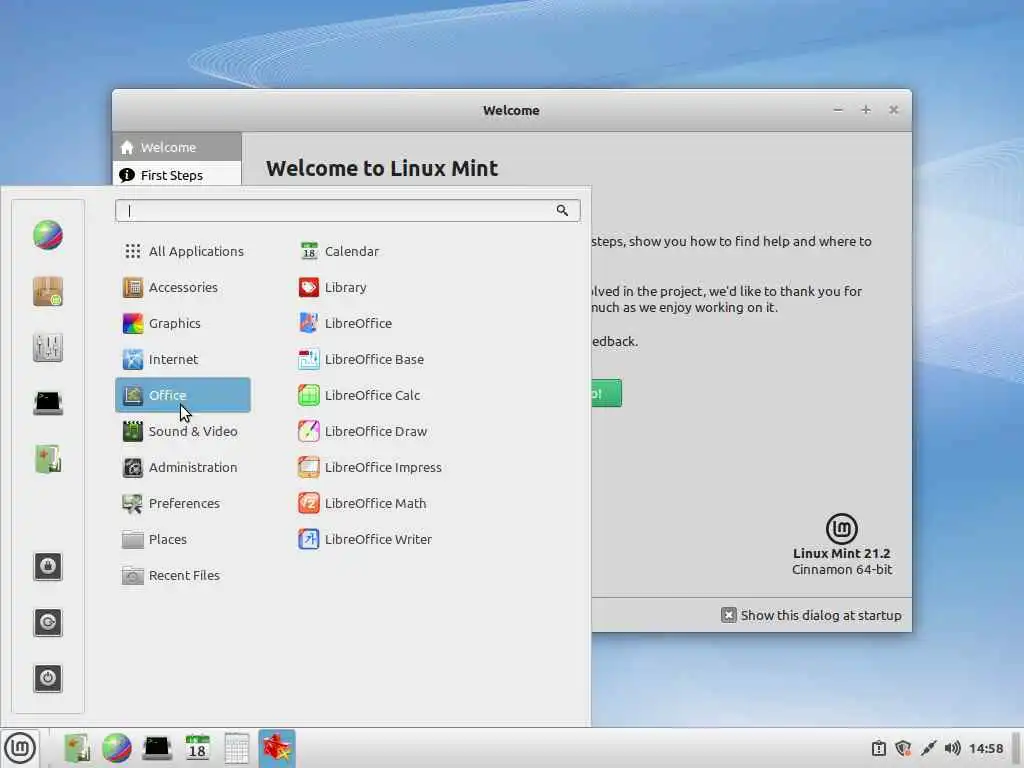
Task: Toggle Show this dialog at startup checkbox
Action: click(729, 615)
